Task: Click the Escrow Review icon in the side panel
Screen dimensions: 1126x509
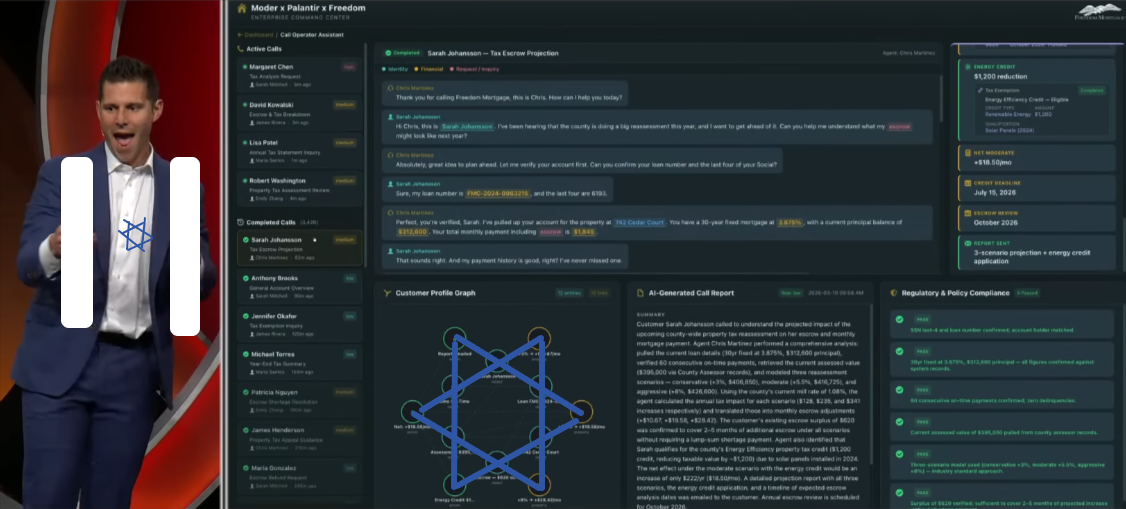Action: (x=969, y=213)
